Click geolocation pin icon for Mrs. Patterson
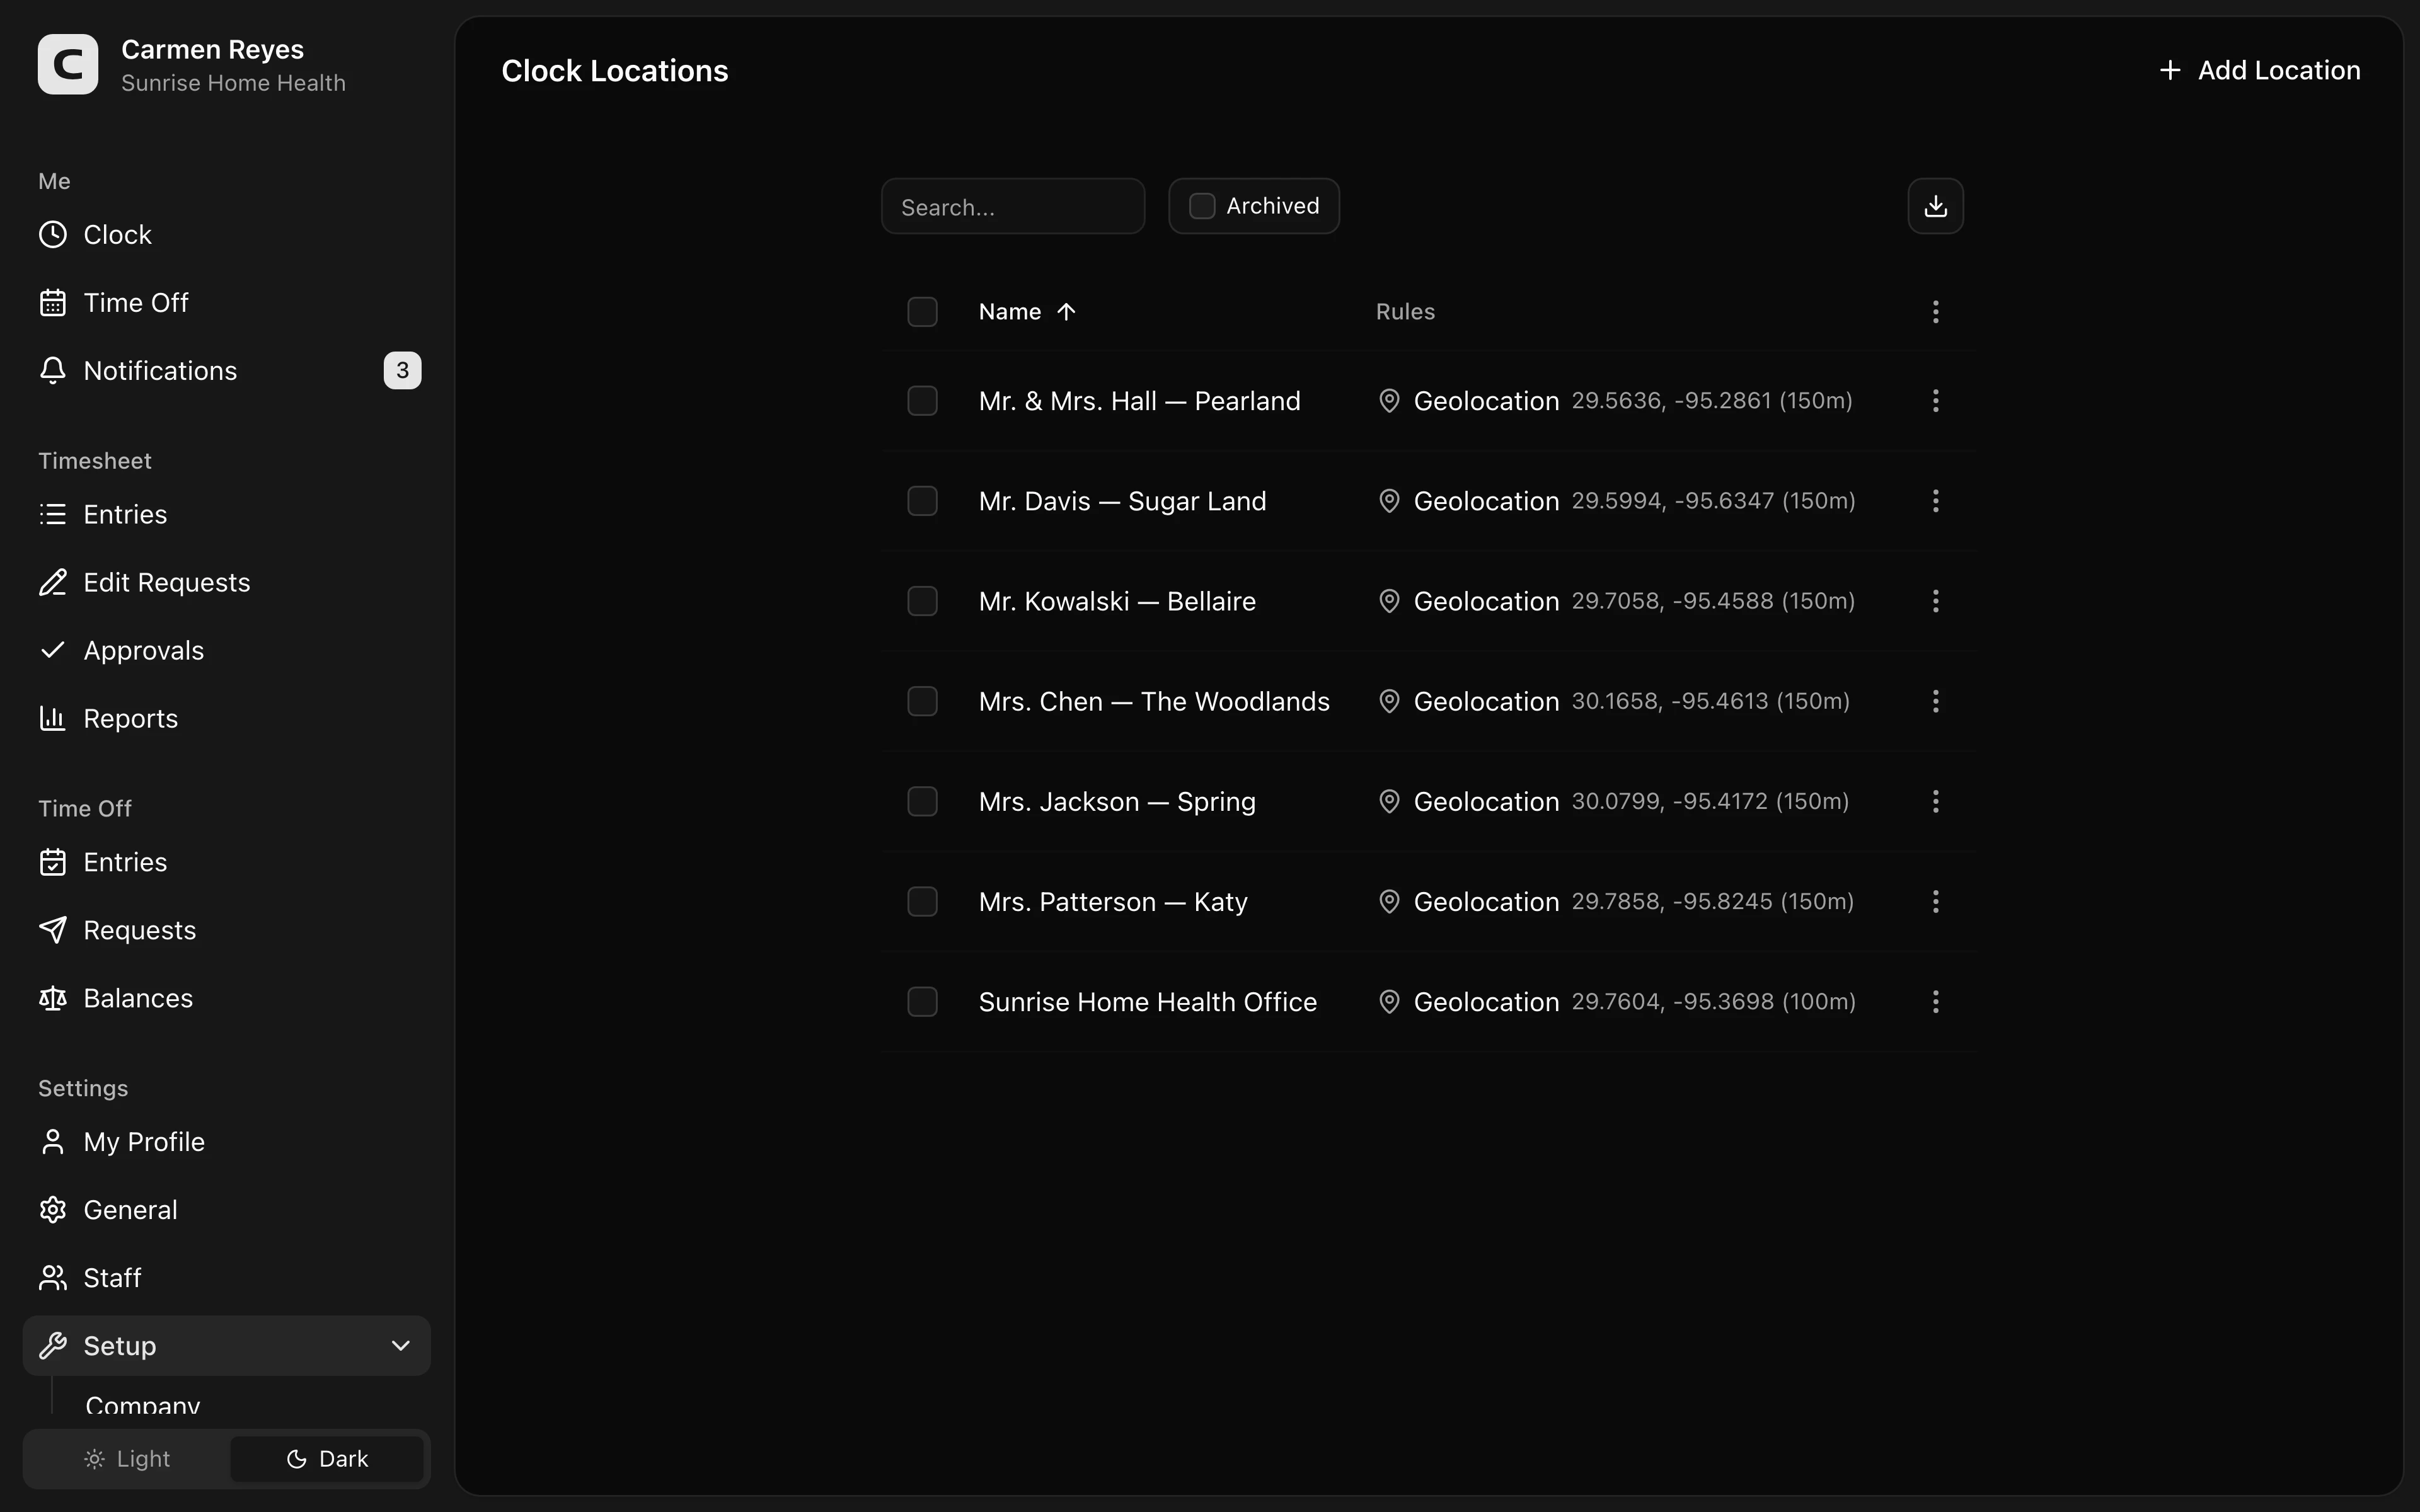 point(1389,902)
